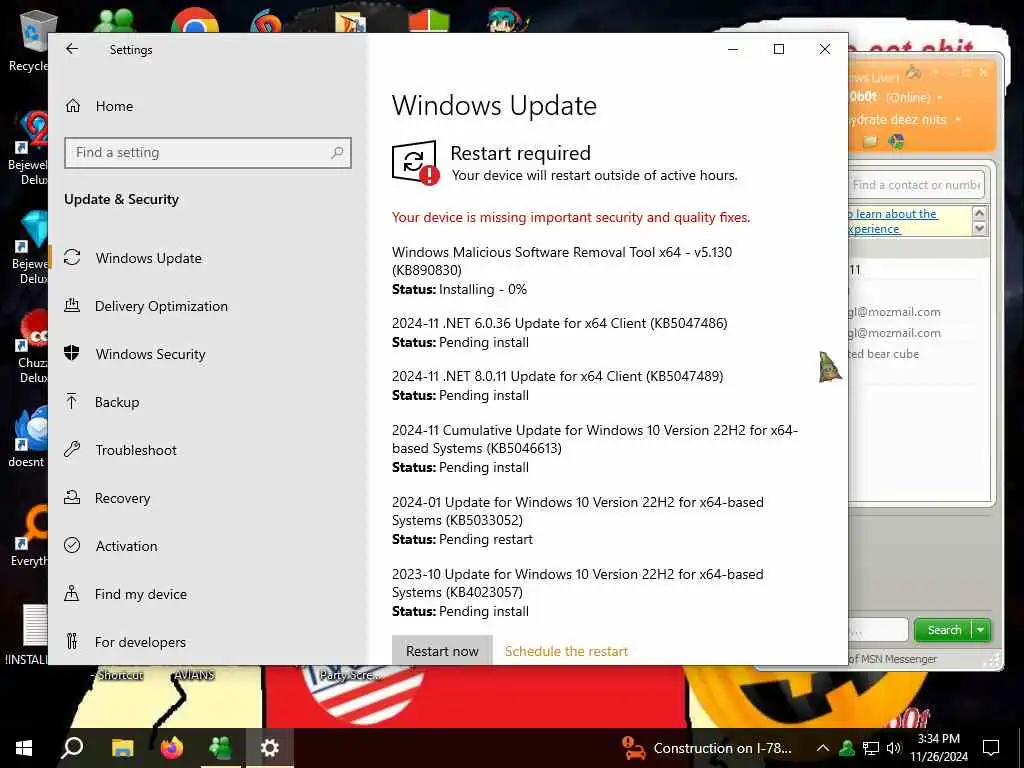The image size is (1024, 768).
Task: Open File Explorer from the taskbar
Action: [122, 748]
